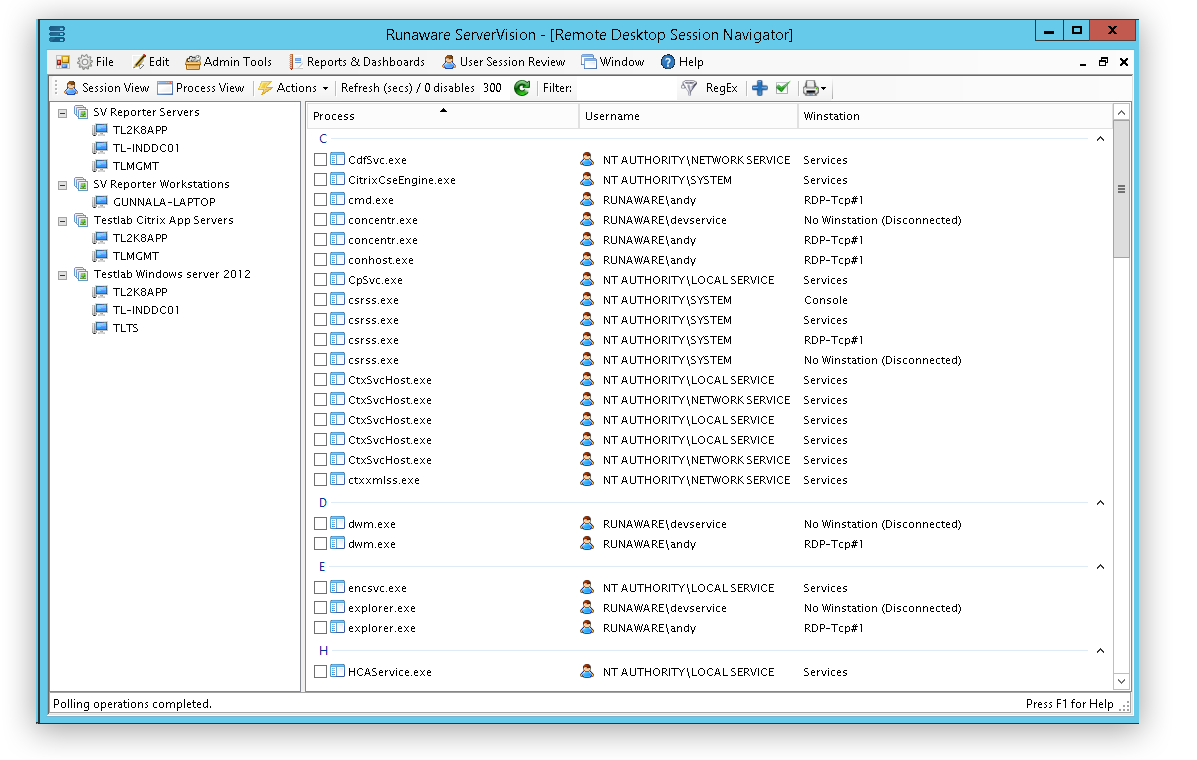Click the green refresh icon
Image resolution: width=1197 pixels, height=760 pixels.
click(x=522, y=89)
